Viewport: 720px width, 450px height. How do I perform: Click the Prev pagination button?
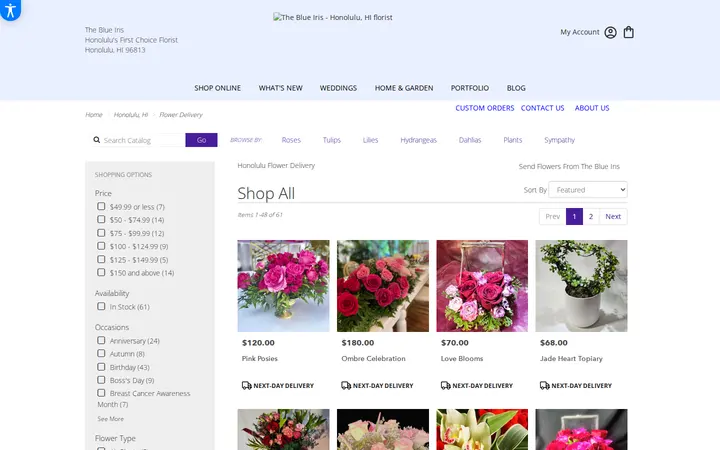coord(552,216)
